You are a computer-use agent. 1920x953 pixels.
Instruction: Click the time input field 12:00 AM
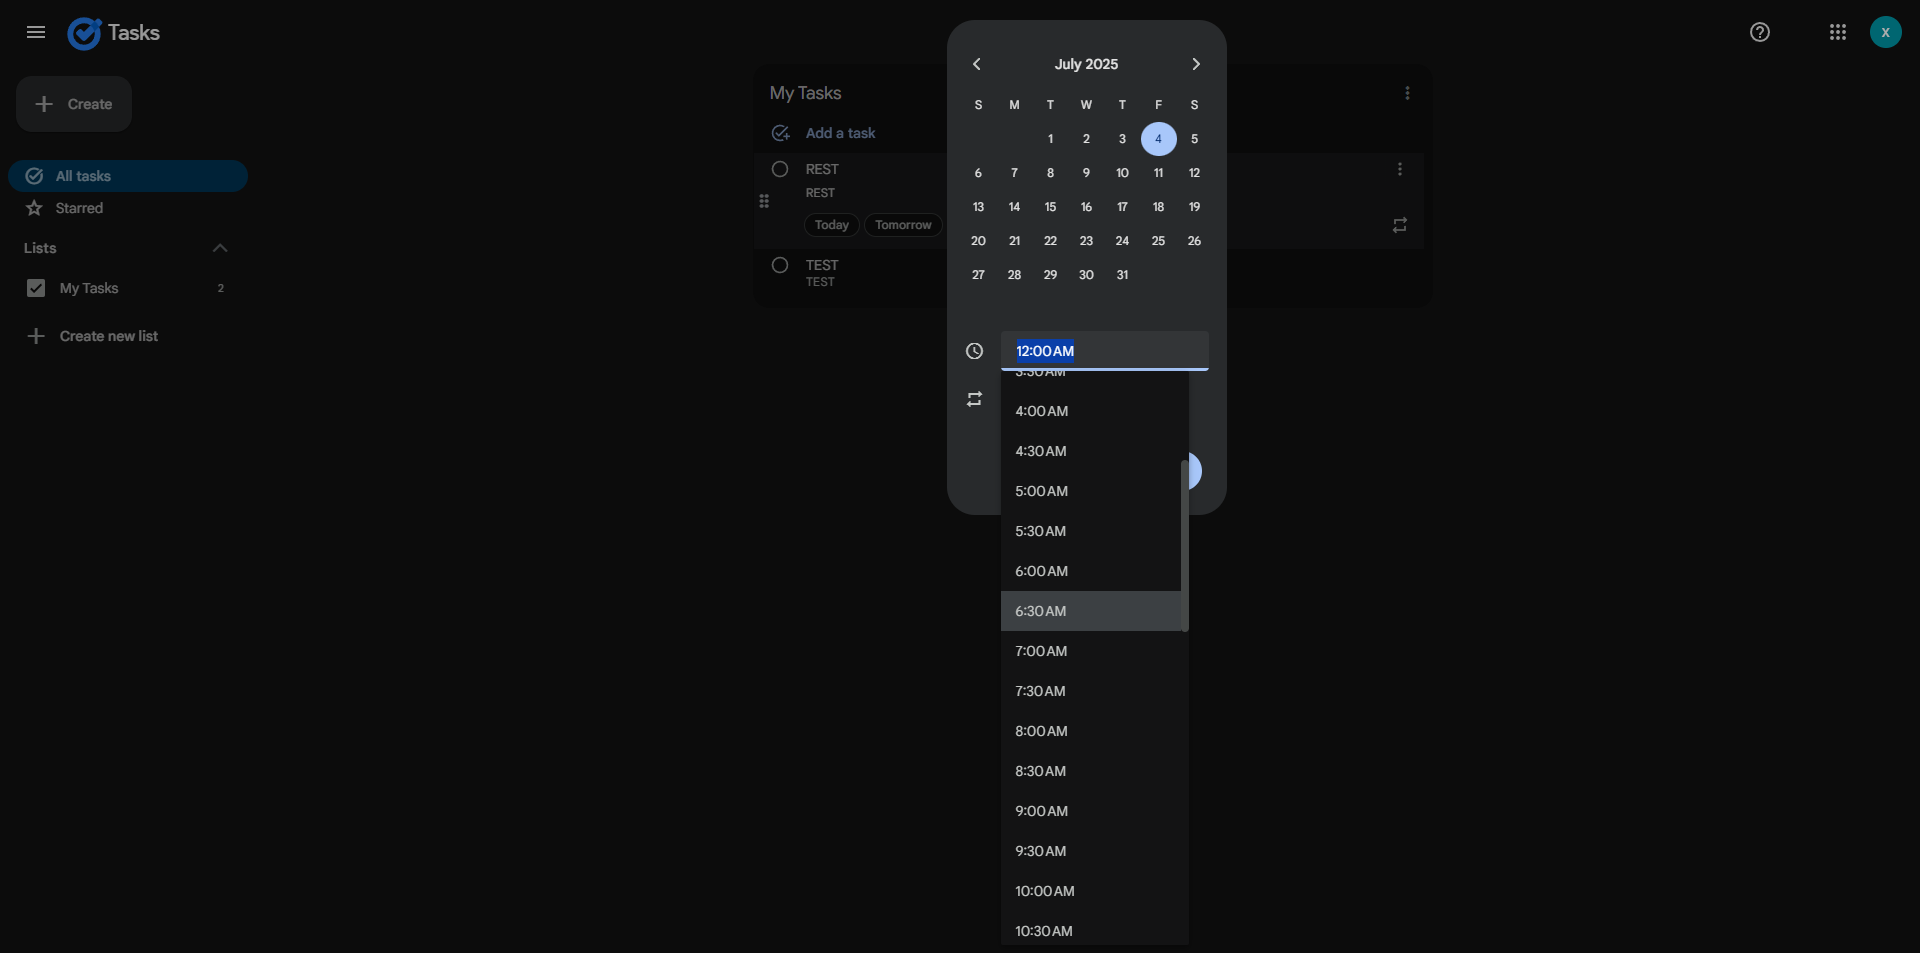point(1105,351)
